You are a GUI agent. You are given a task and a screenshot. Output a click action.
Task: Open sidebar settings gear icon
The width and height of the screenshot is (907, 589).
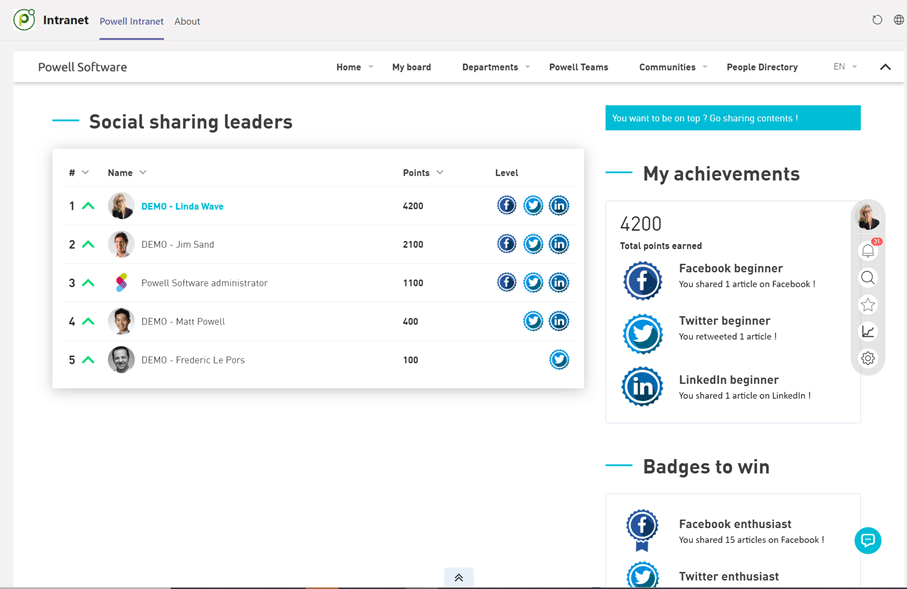868,357
